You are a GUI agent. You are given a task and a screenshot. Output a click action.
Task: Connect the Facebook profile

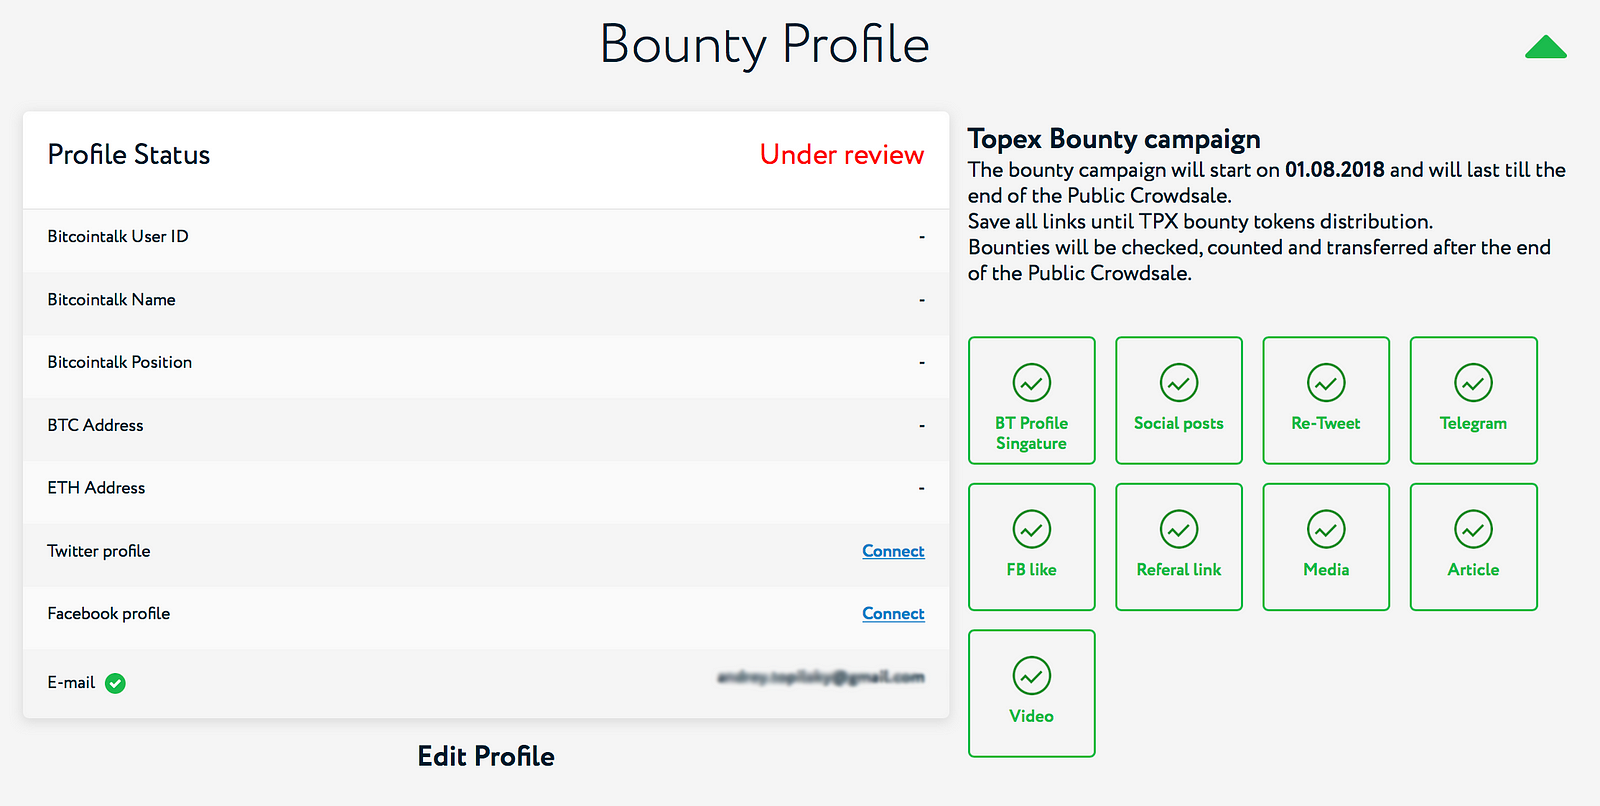893,613
